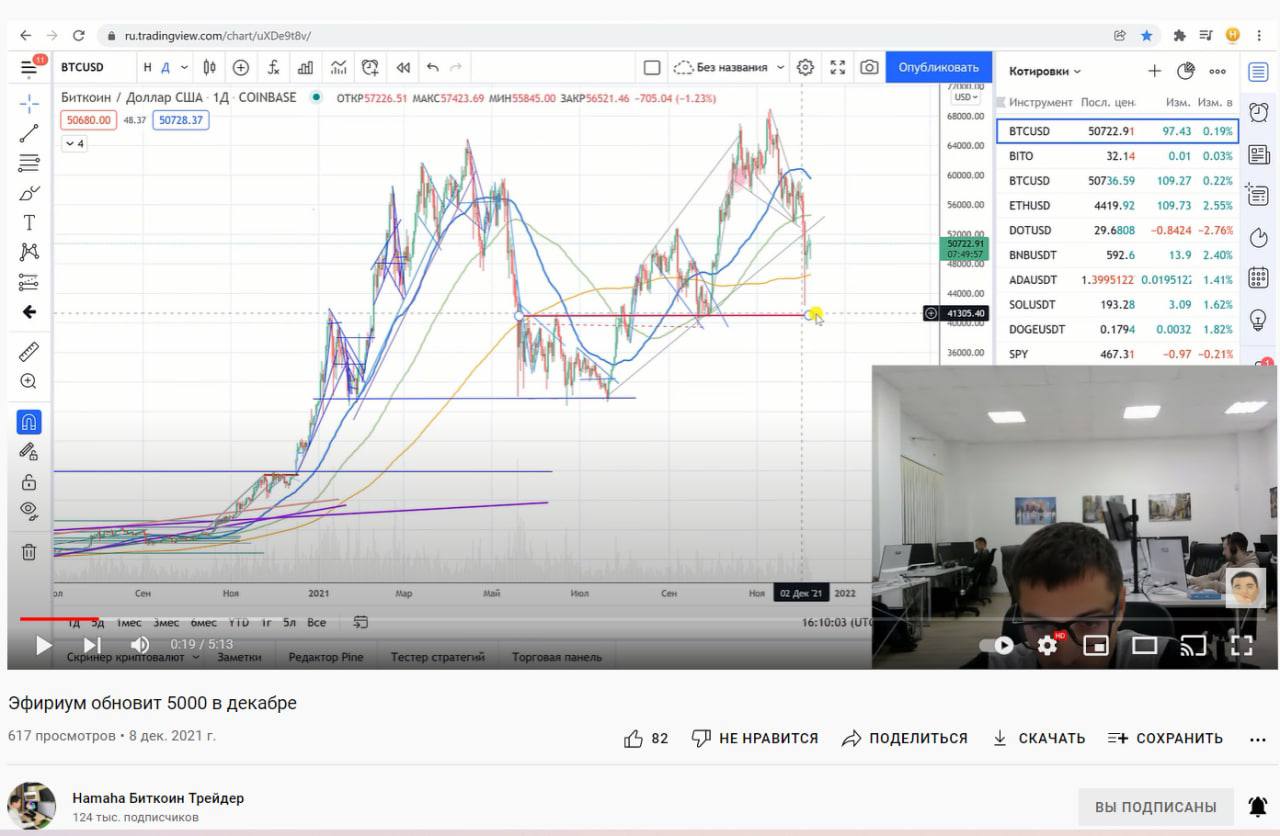Select the crosshair cursor tool
The width and height of the screenshot is (1280, 836).
[x=29, y=103]
